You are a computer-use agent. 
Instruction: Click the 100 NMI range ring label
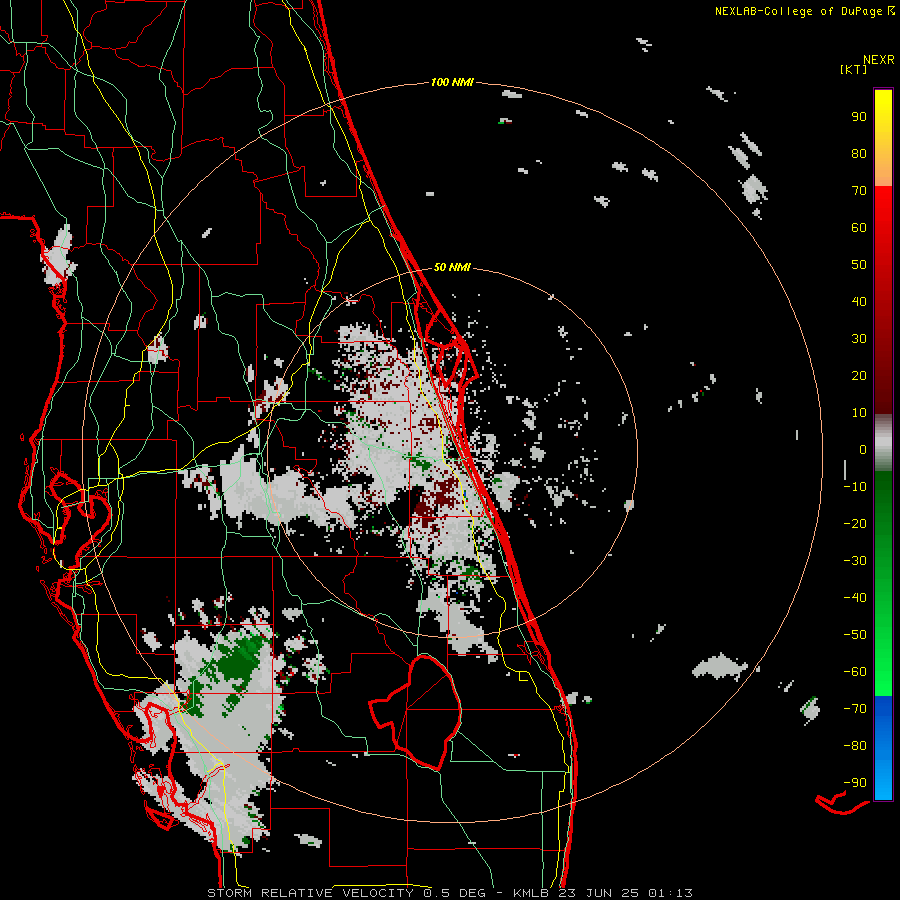pyautogui.click(x=452, y=83)
